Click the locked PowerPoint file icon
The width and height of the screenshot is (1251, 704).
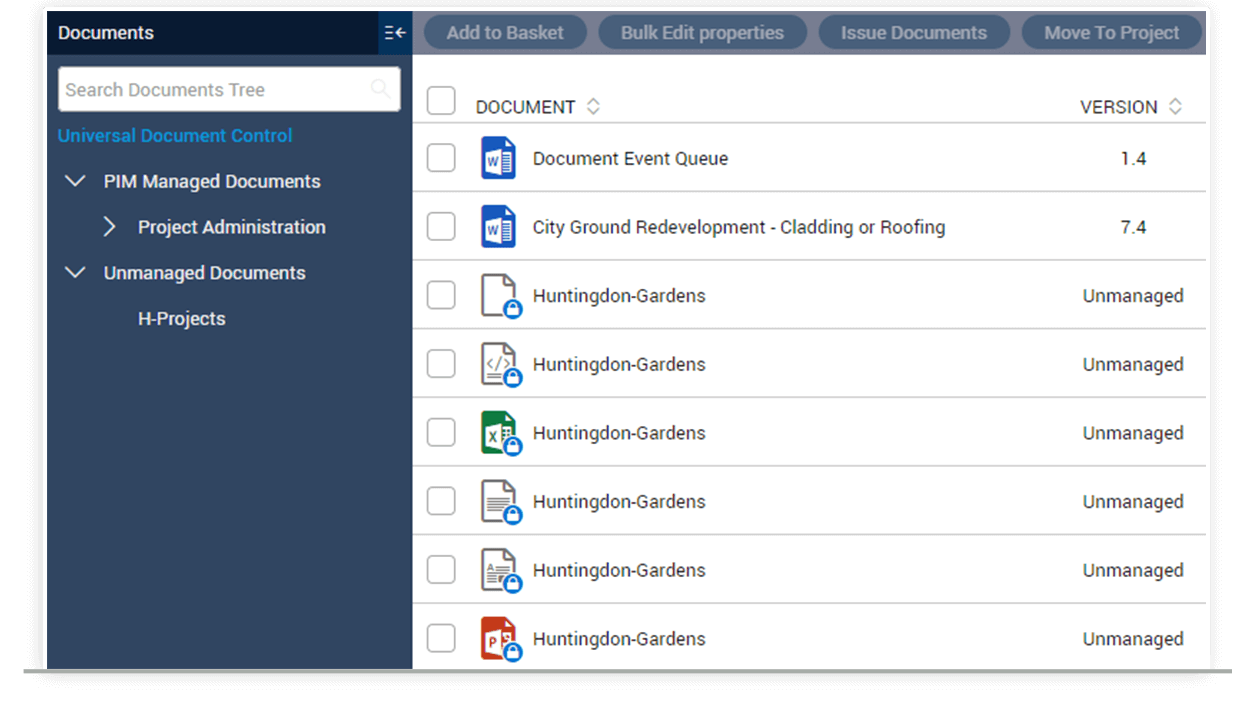tap(498, 639)
